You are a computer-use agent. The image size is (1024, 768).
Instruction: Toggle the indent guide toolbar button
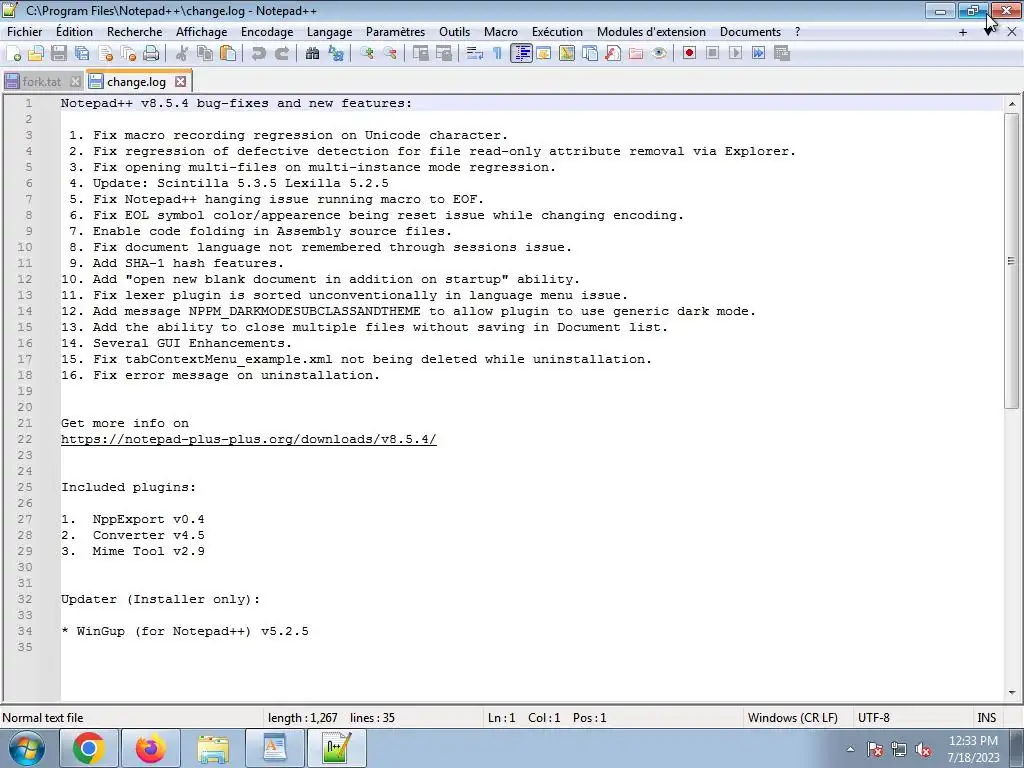pyautogui.click(x=521, y=54)
